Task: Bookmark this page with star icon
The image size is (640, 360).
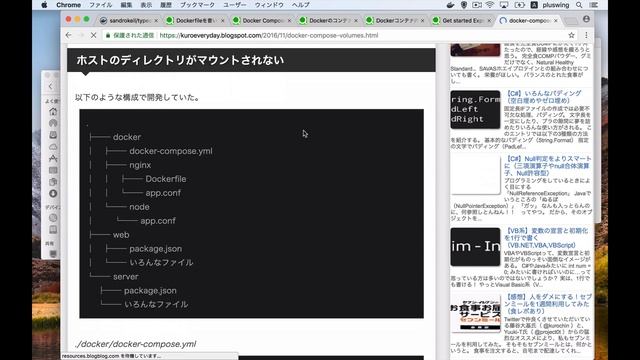Action: 571,36
